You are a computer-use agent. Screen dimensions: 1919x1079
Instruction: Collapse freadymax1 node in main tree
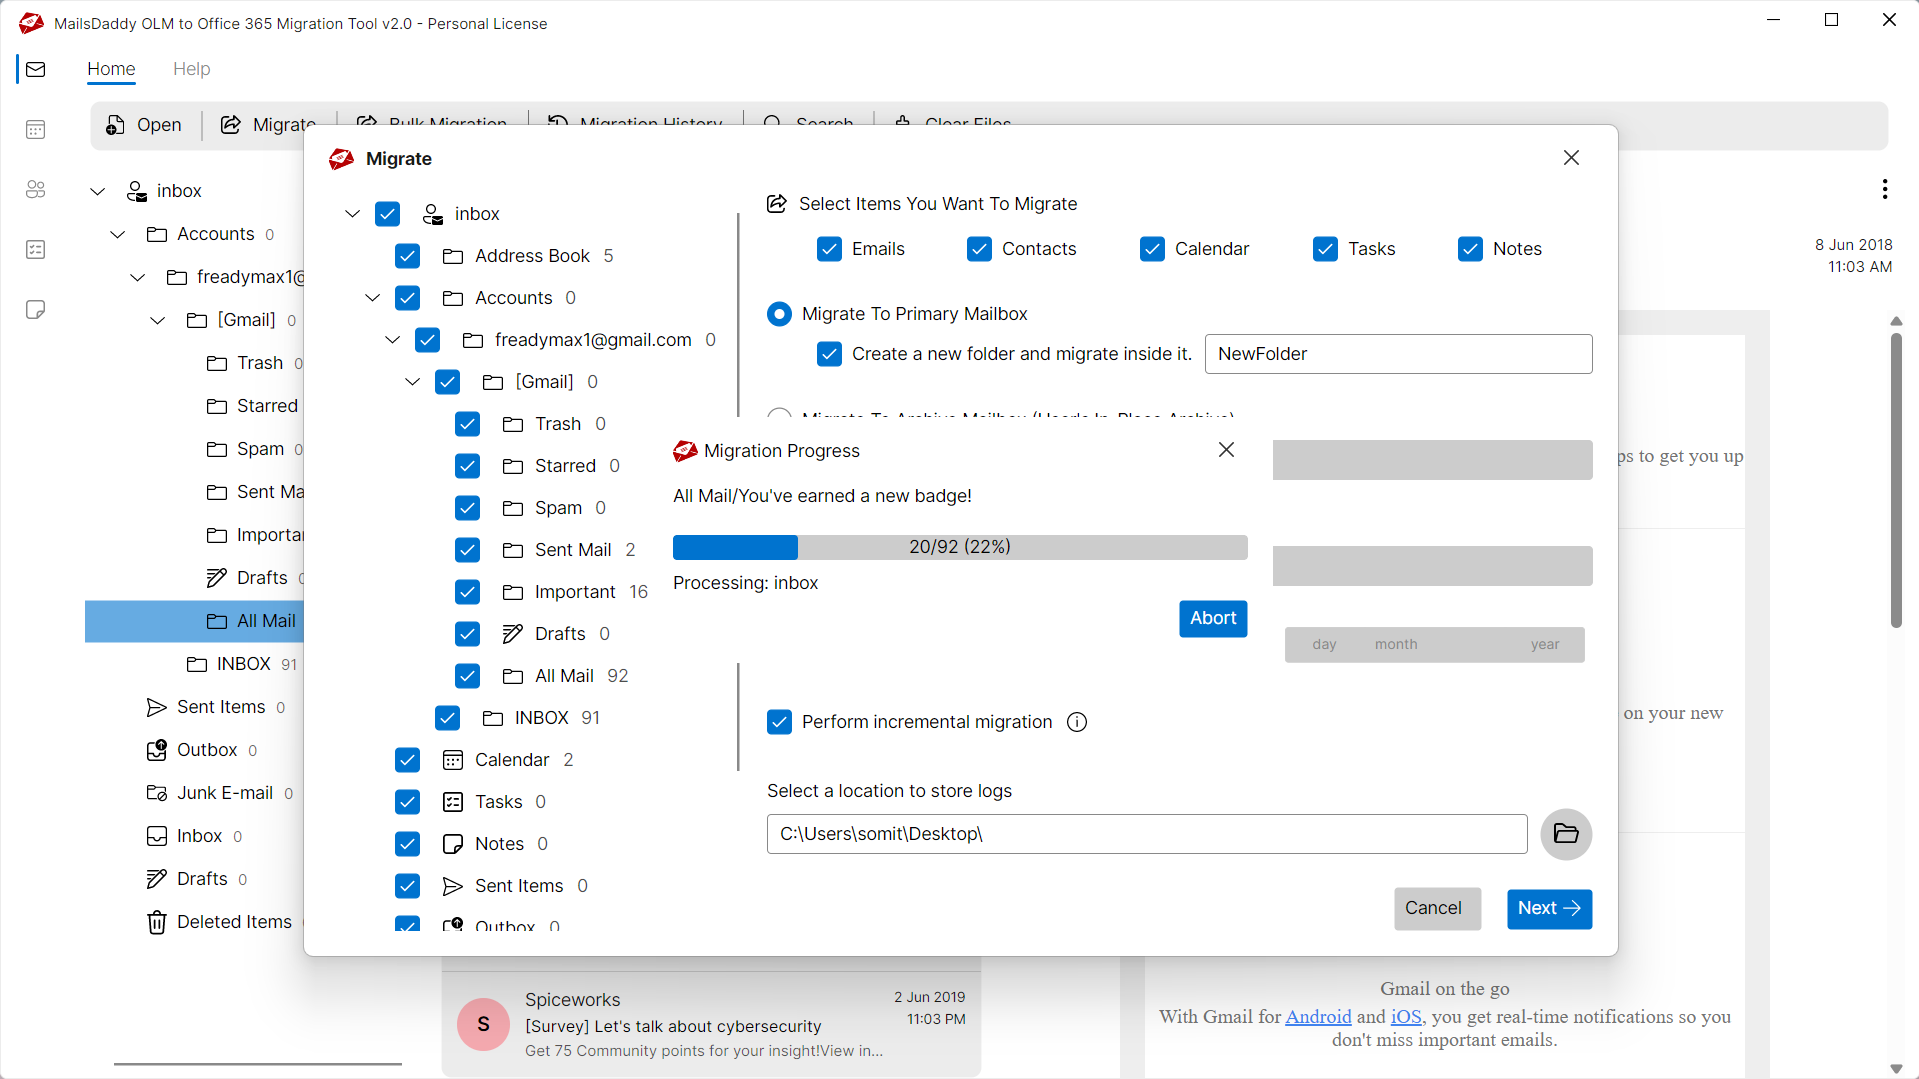137,277
